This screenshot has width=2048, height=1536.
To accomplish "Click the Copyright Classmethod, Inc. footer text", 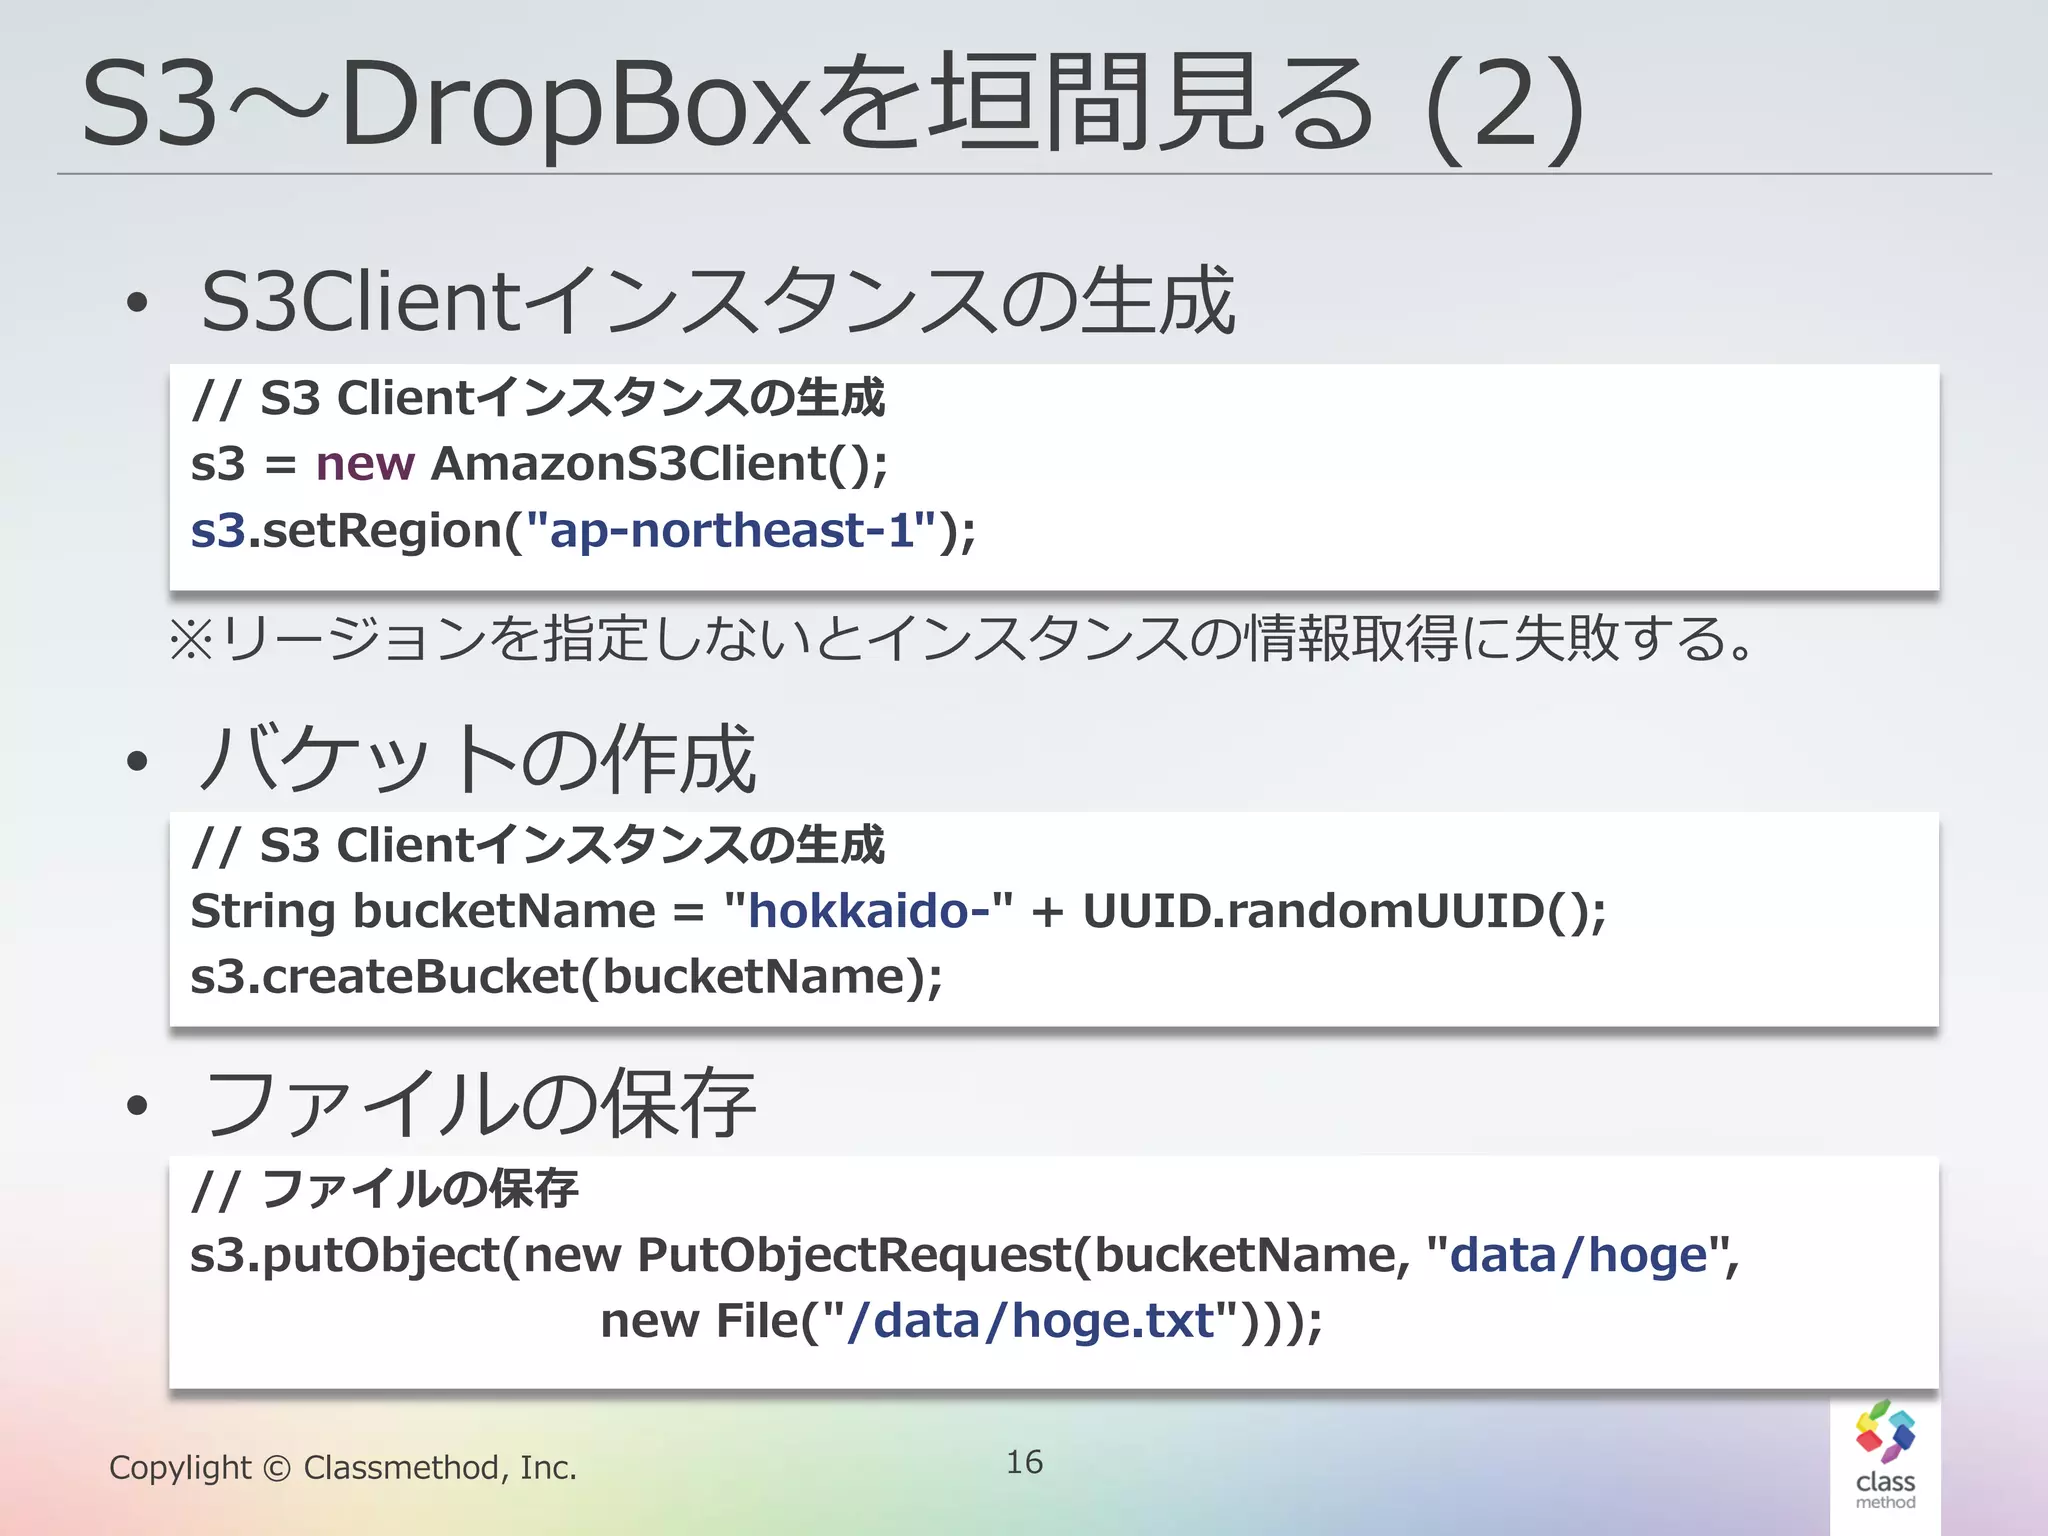I will pos(343,1467).
